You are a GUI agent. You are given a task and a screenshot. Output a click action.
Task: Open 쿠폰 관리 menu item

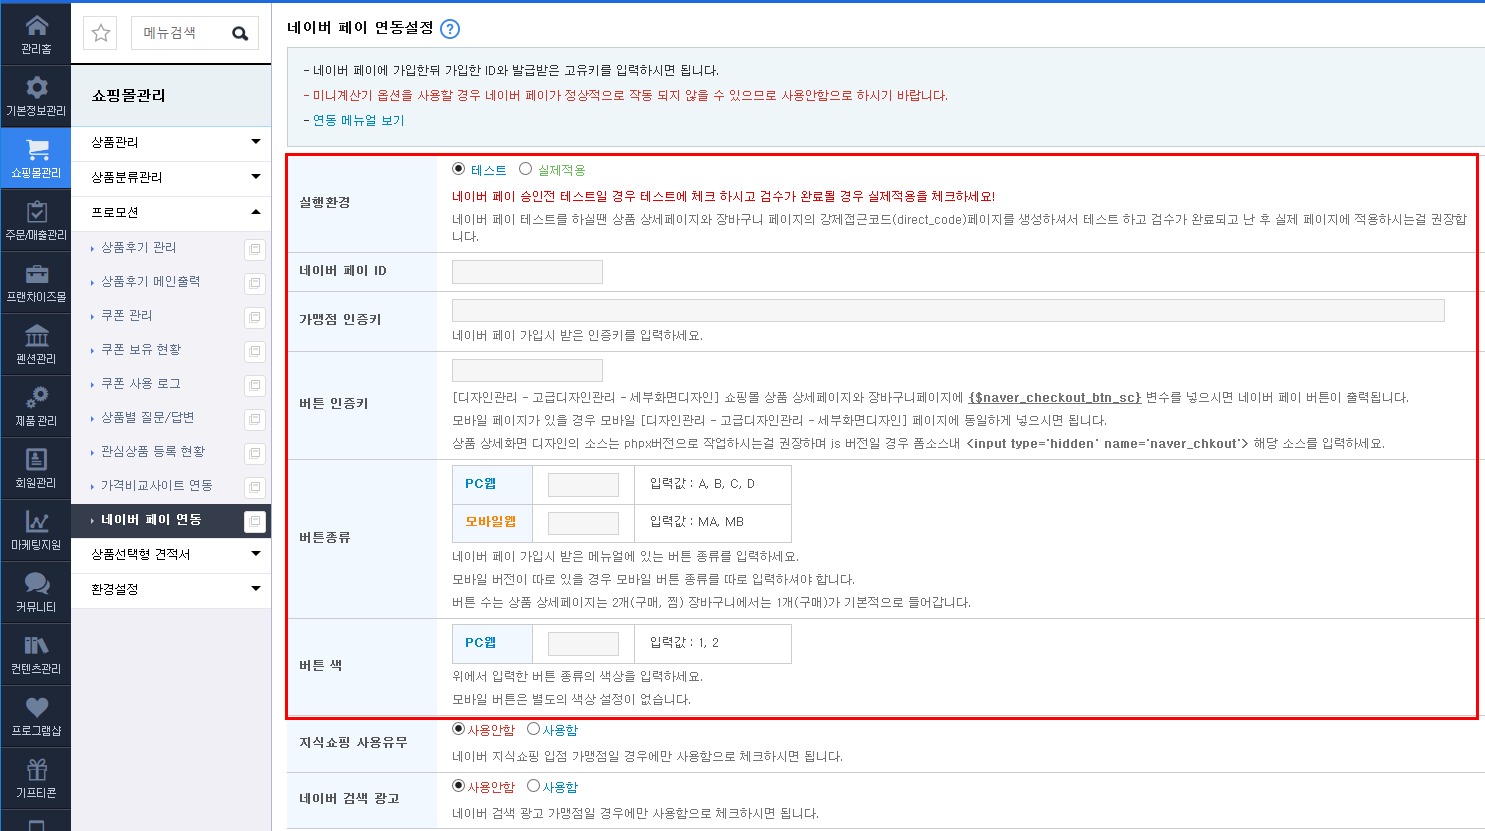(126, 315)
